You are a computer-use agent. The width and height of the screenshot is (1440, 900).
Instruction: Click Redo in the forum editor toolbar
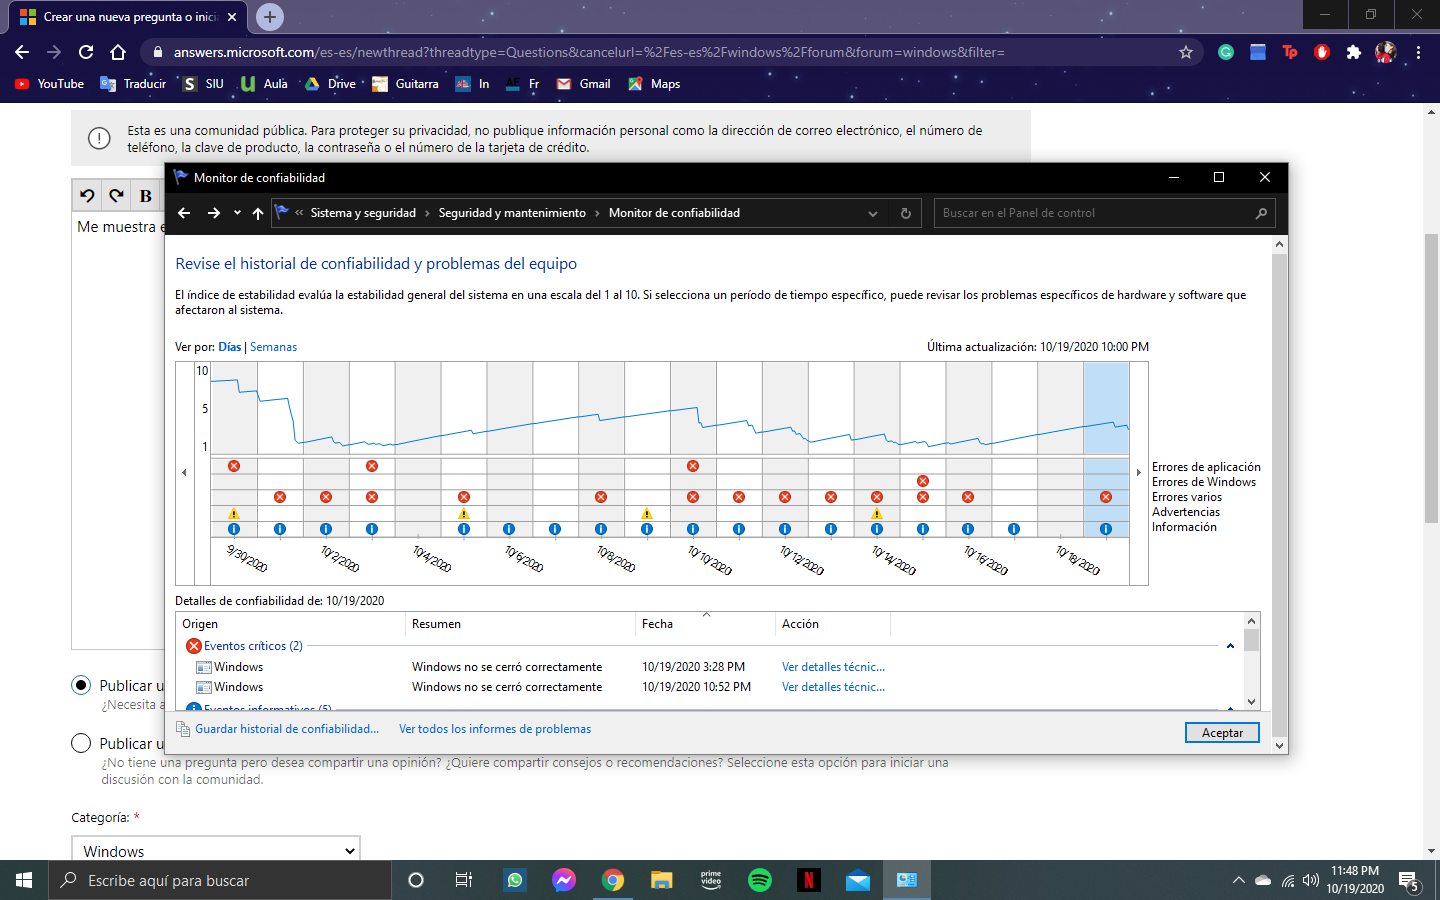coord(117,195)
